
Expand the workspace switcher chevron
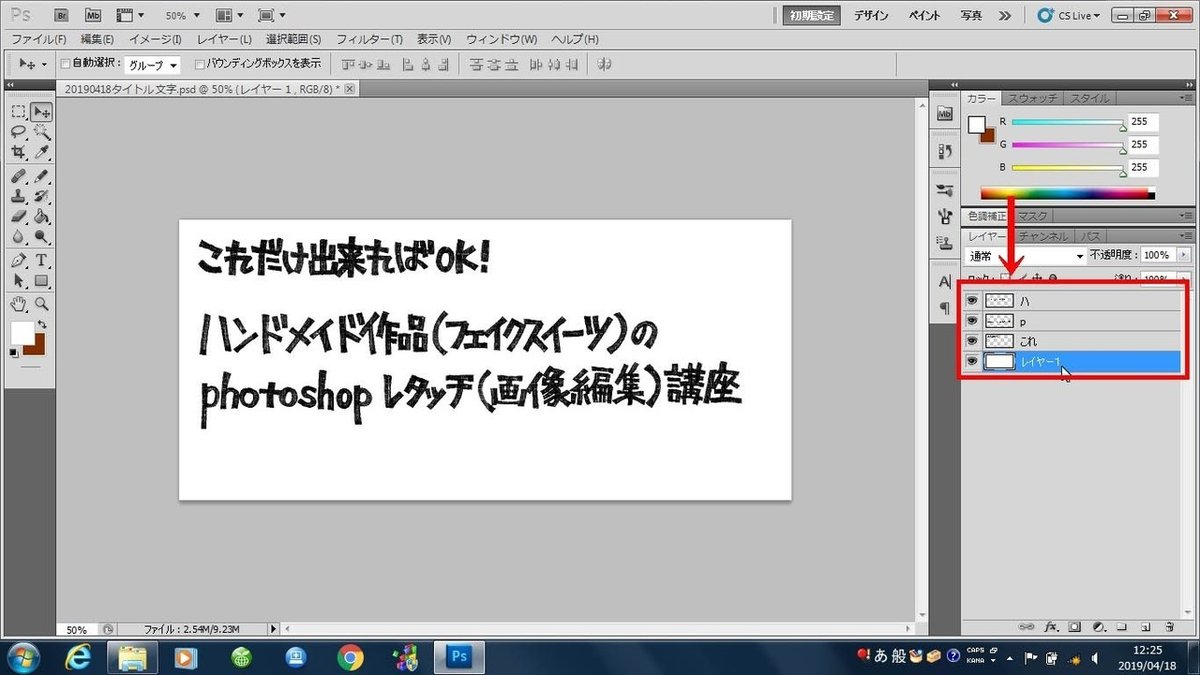click(x=1005, y=15)
